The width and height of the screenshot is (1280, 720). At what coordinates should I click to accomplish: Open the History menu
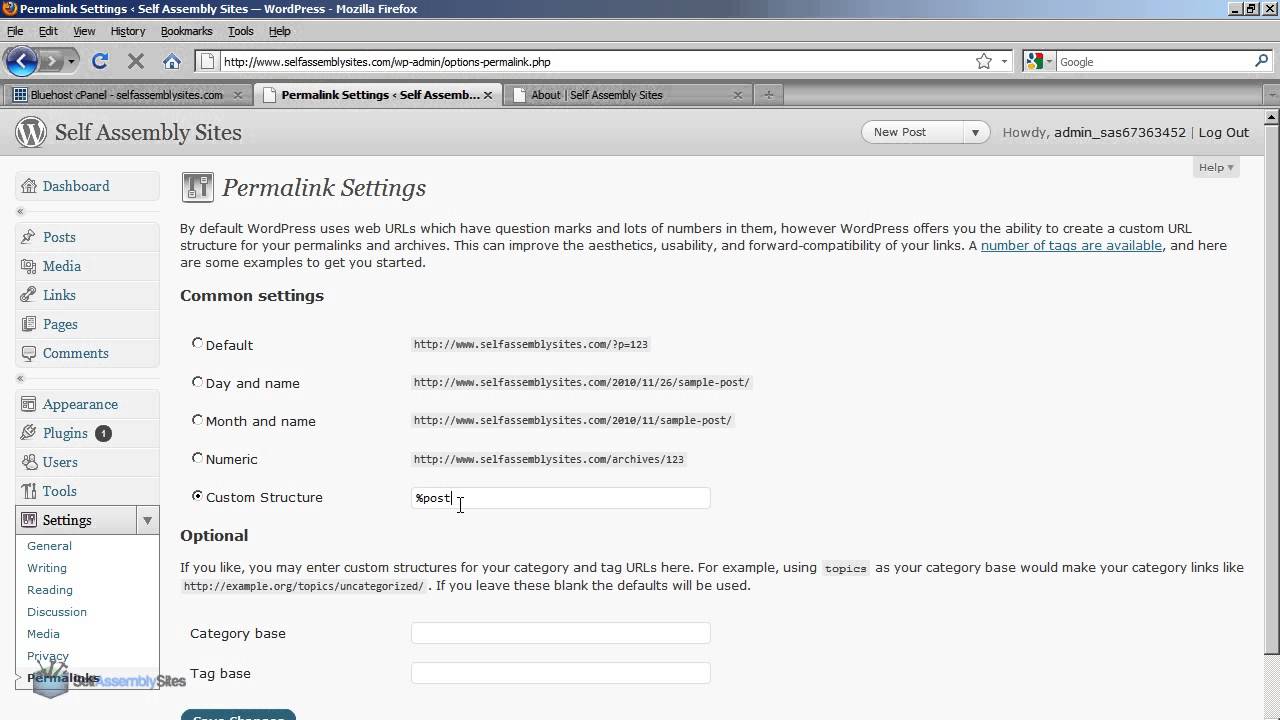128,31
